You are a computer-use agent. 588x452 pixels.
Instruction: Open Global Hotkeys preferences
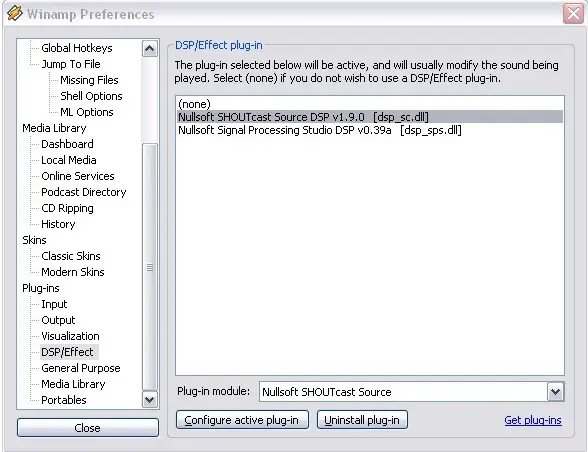[x=76, y=48]
